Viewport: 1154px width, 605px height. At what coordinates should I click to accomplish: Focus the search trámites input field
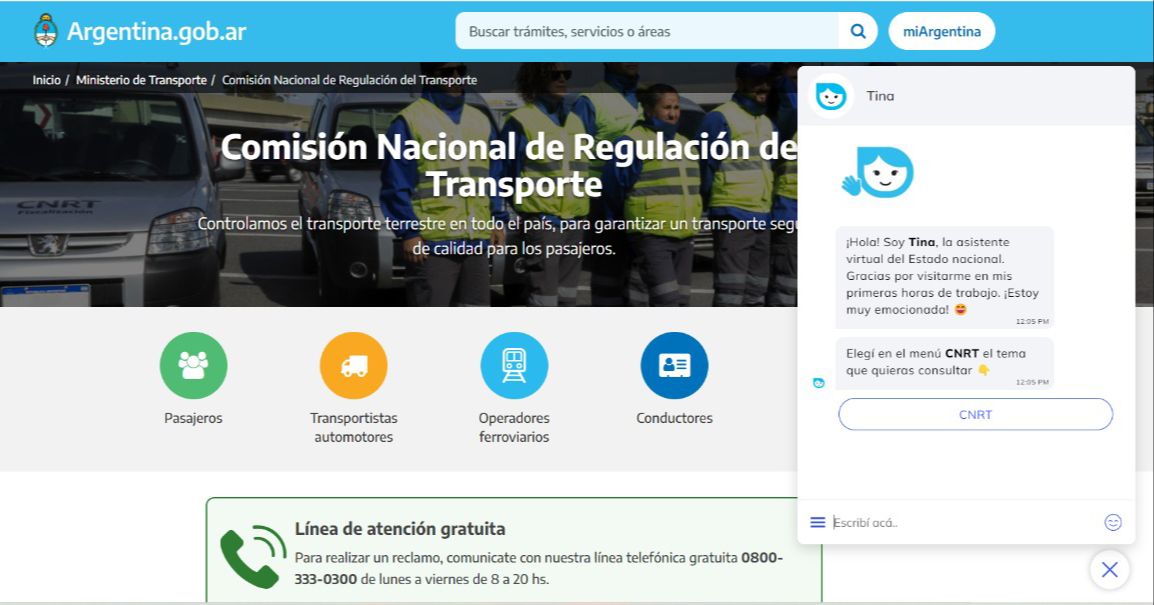coord(646,31)
